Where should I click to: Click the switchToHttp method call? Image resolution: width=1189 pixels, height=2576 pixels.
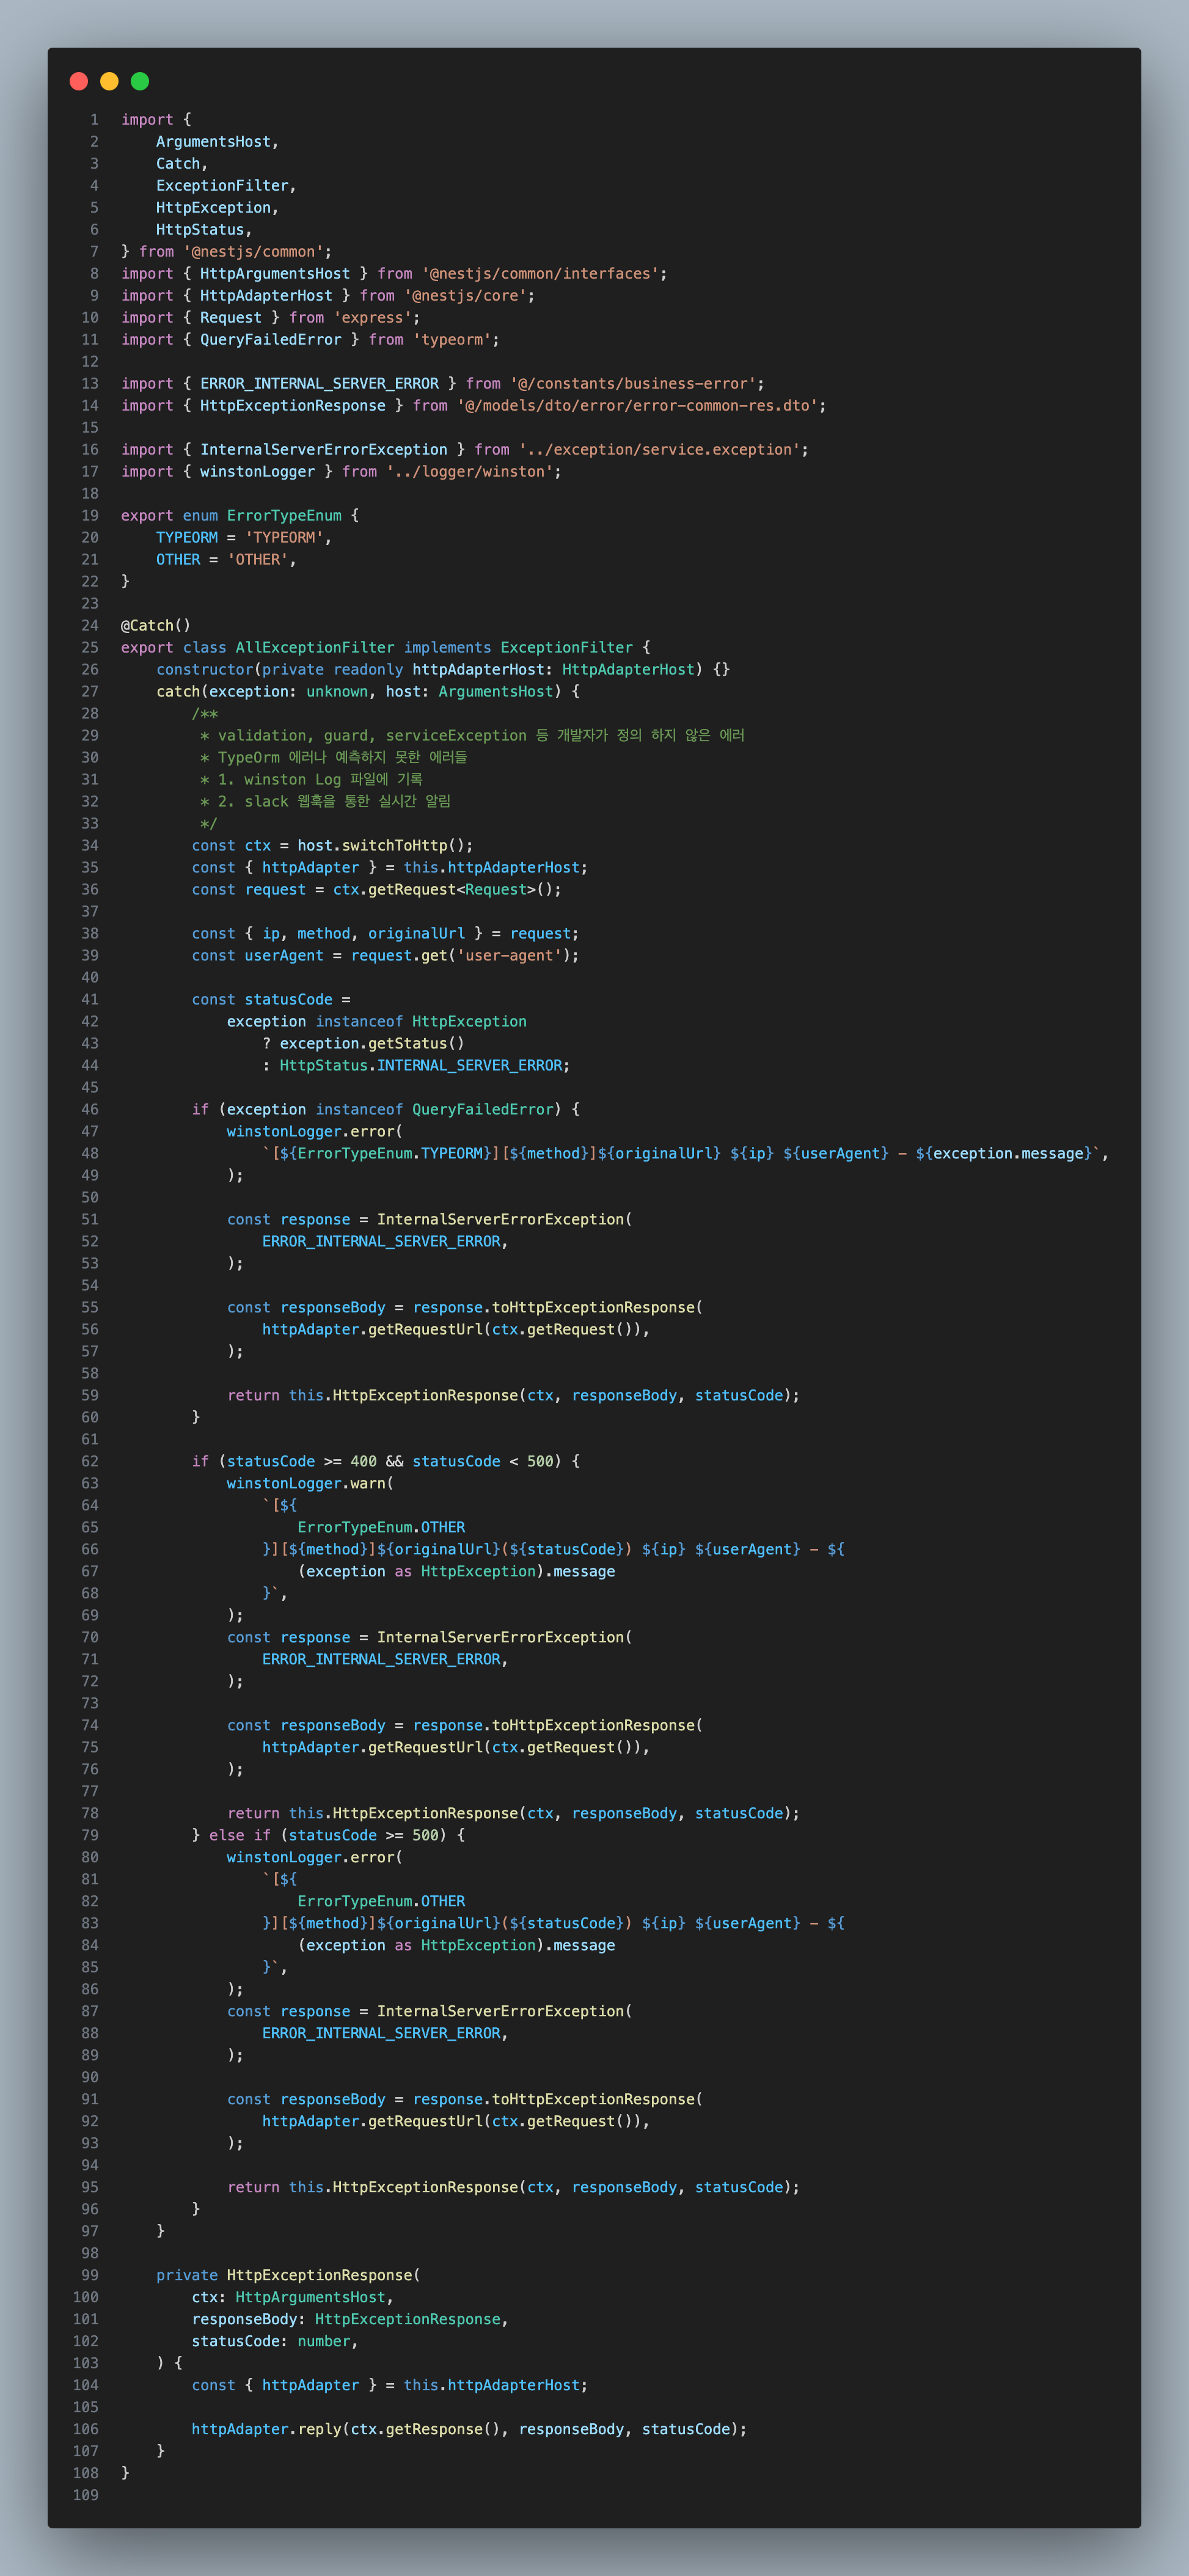[x=393, y=845]
